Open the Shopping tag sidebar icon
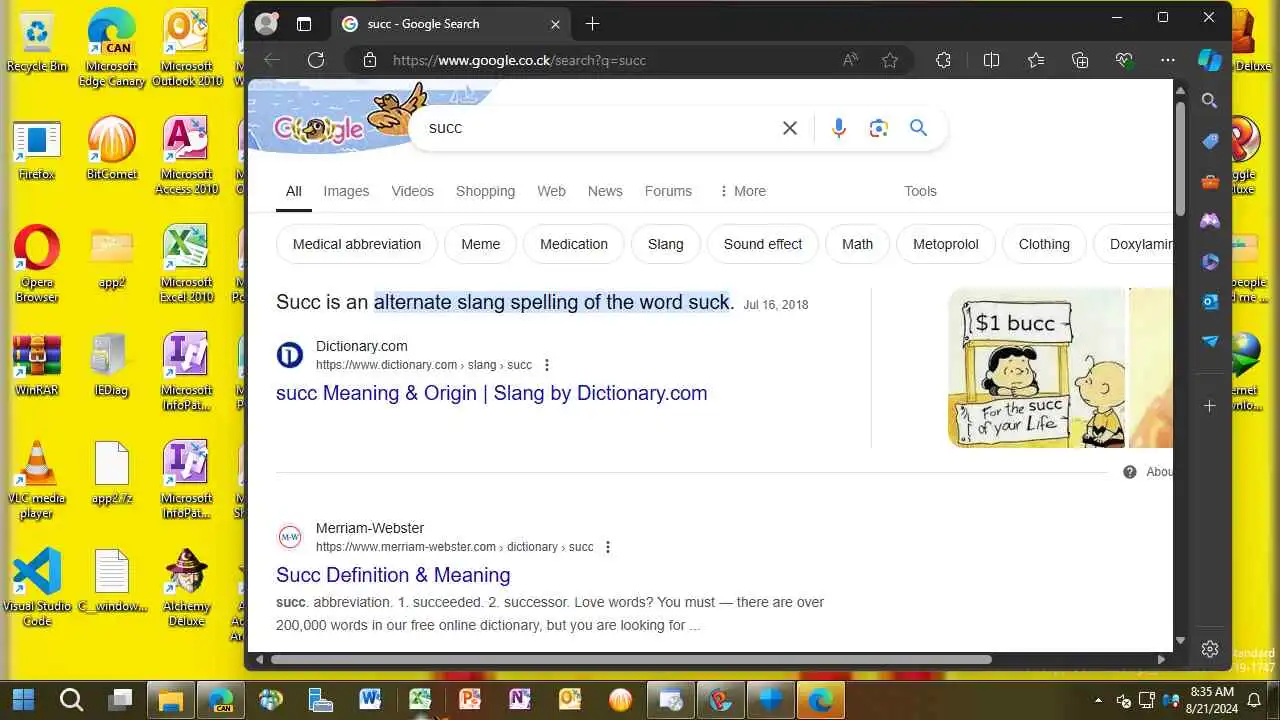The image size is (1280, 720). pos(1210,141)
